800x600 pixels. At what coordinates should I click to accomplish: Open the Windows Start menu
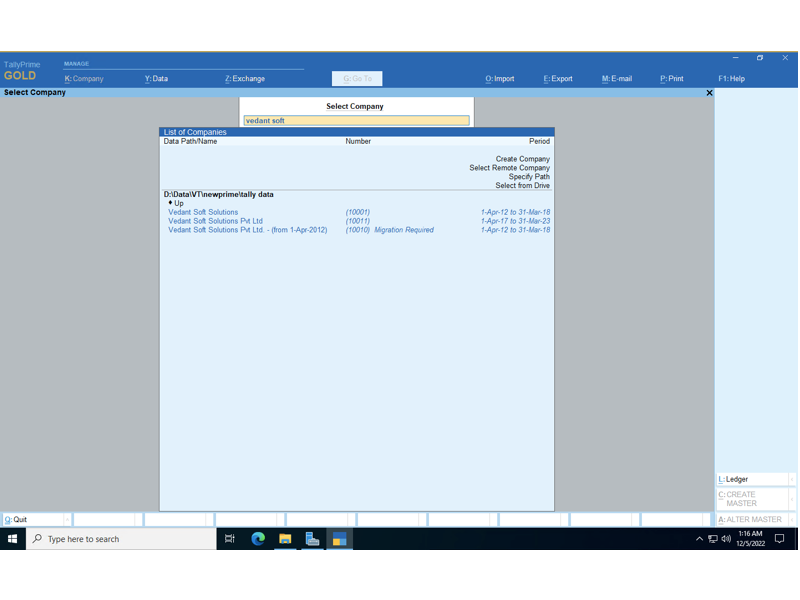point(13,539)
